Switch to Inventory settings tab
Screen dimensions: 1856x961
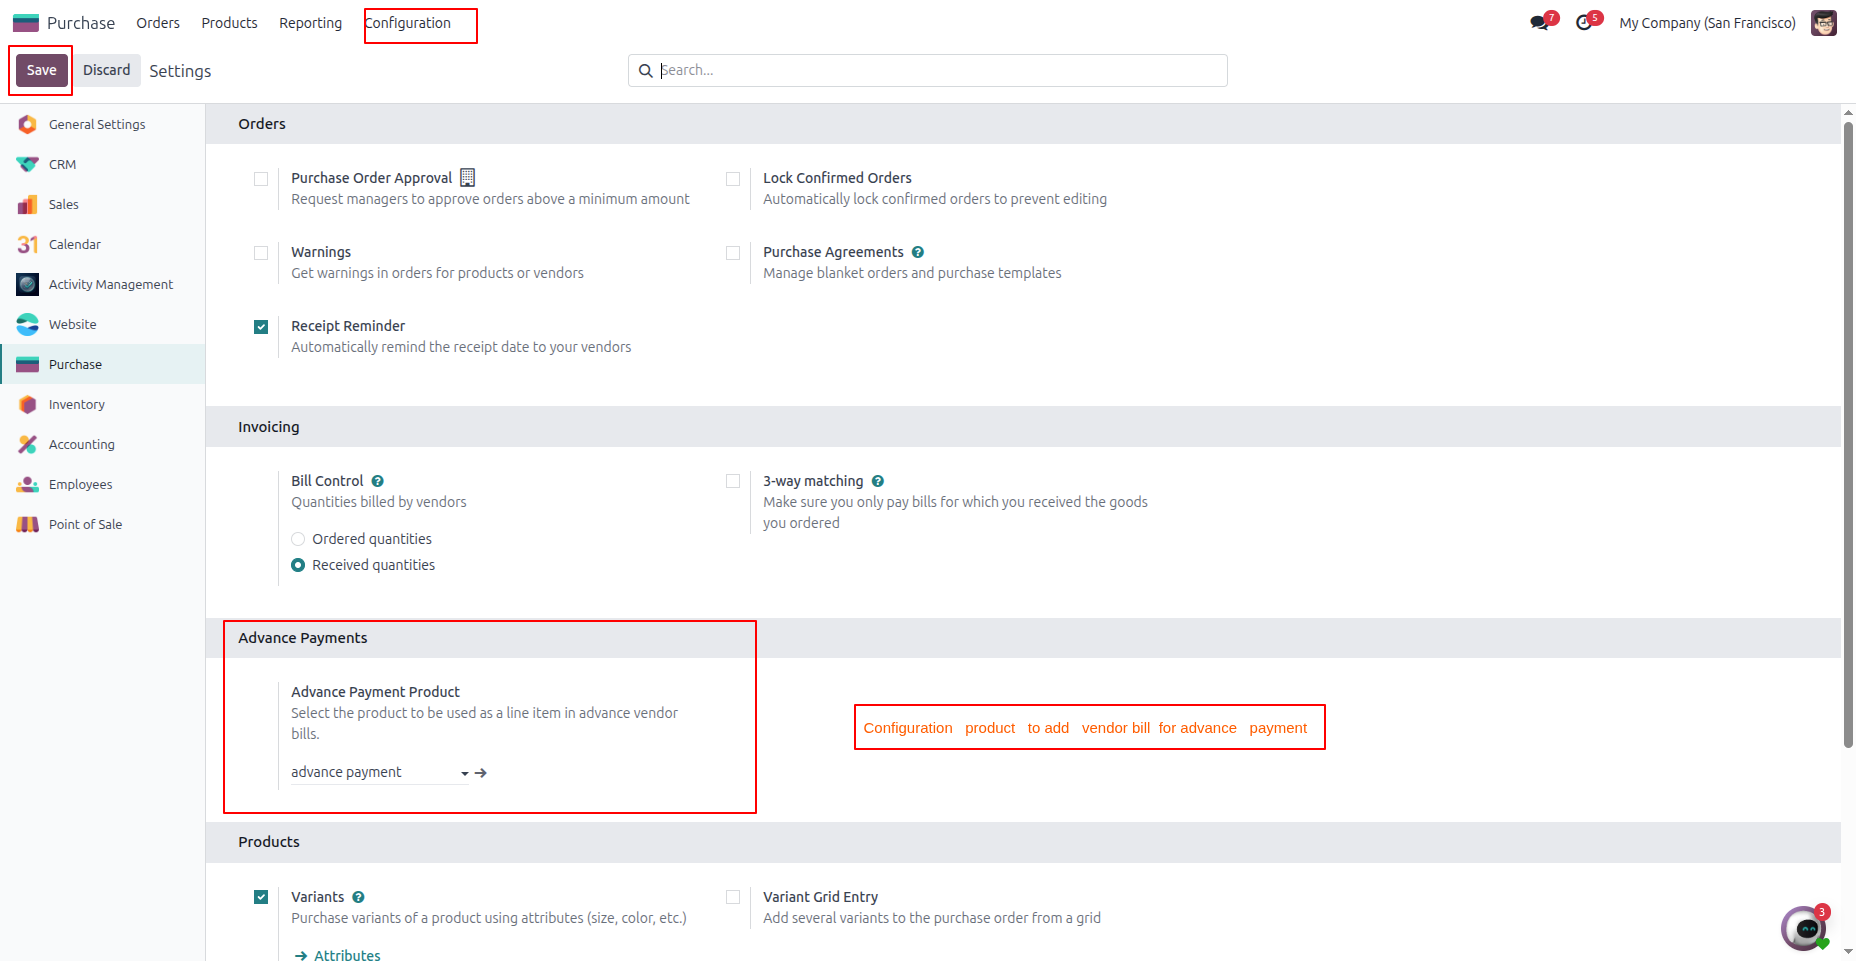coord(102,404)
